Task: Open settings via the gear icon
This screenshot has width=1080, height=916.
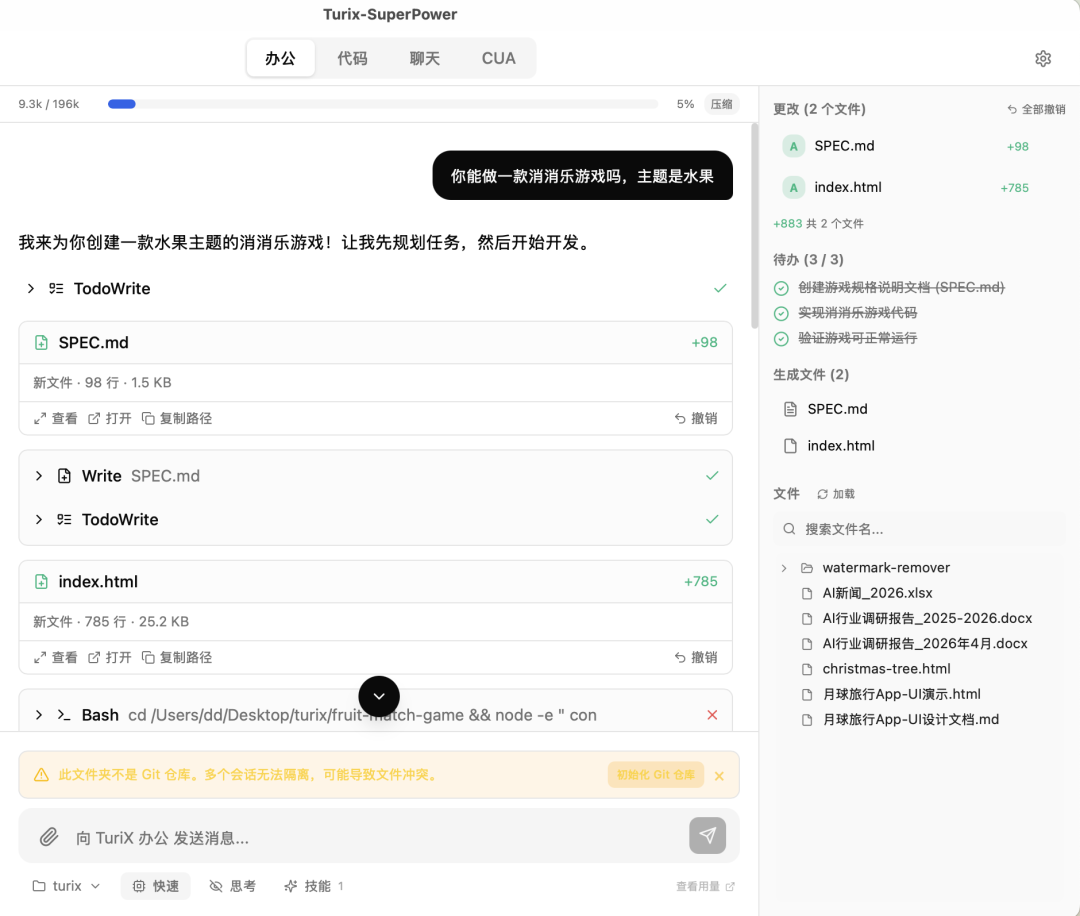Action: click(1043, 59)
